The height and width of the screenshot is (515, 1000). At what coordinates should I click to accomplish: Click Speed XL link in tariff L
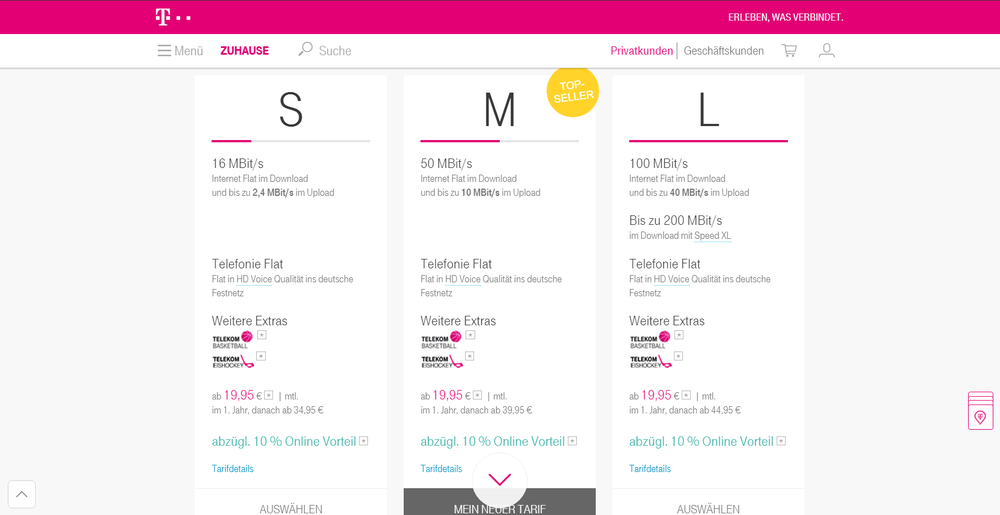tap(712, 236)
